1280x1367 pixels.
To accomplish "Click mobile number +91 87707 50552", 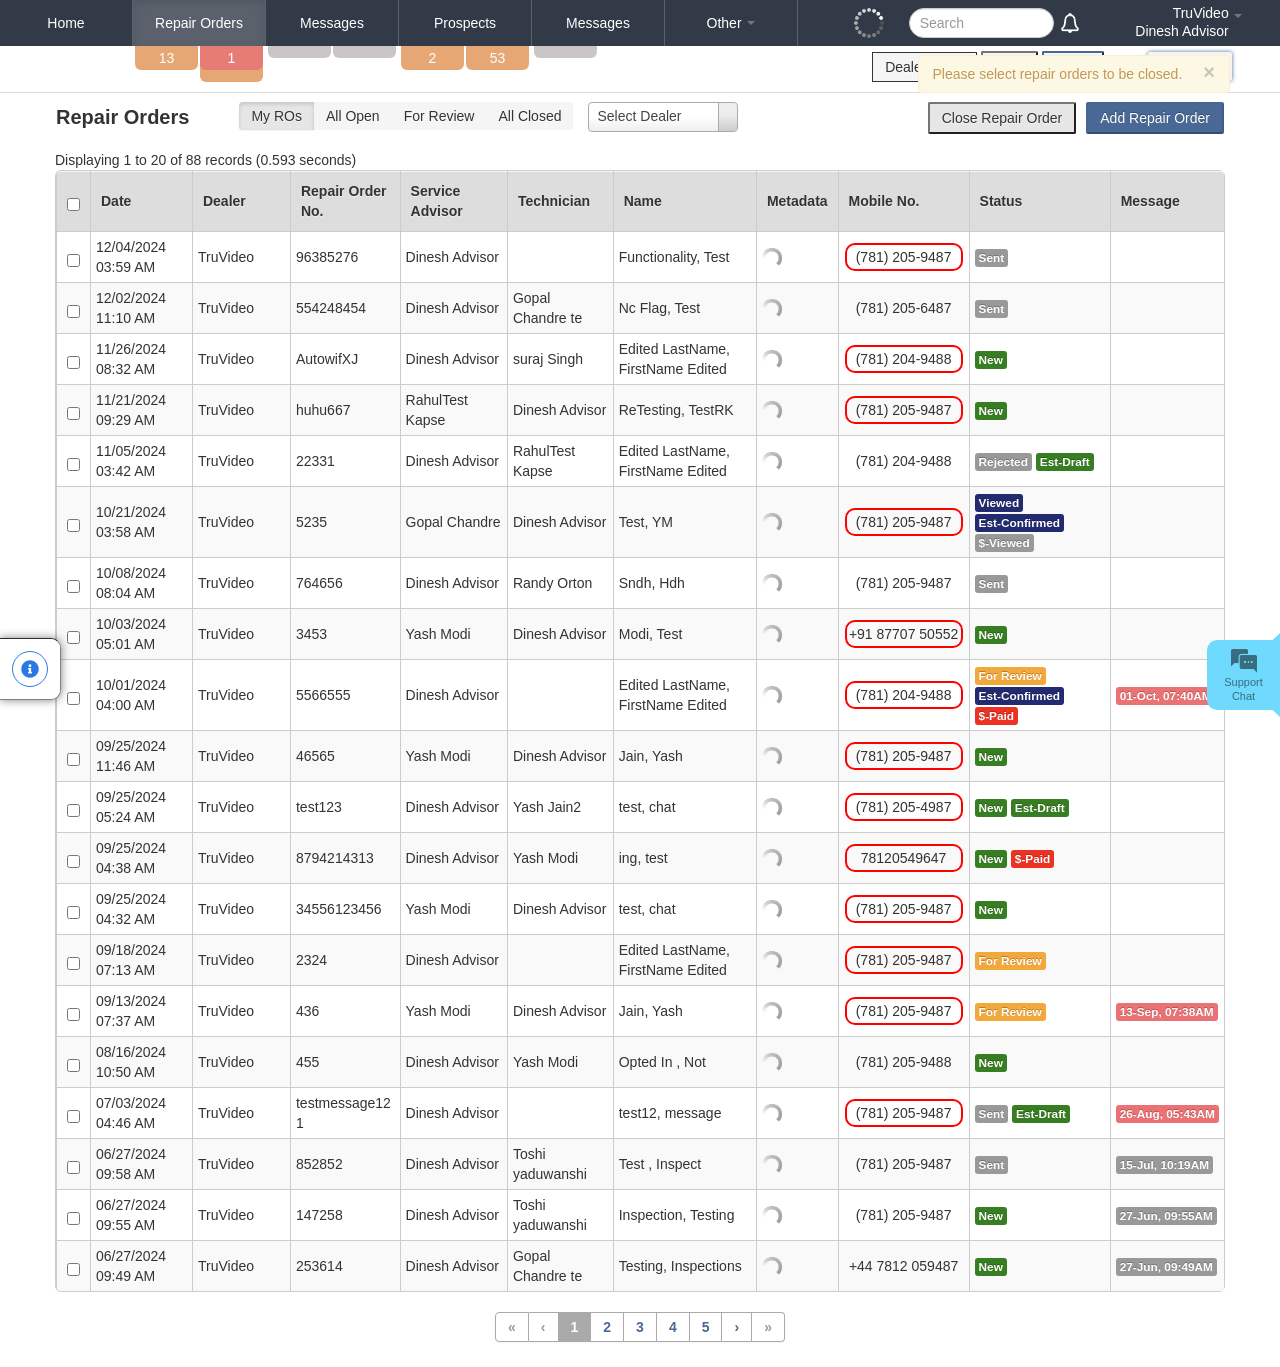I will click(904, 634).
